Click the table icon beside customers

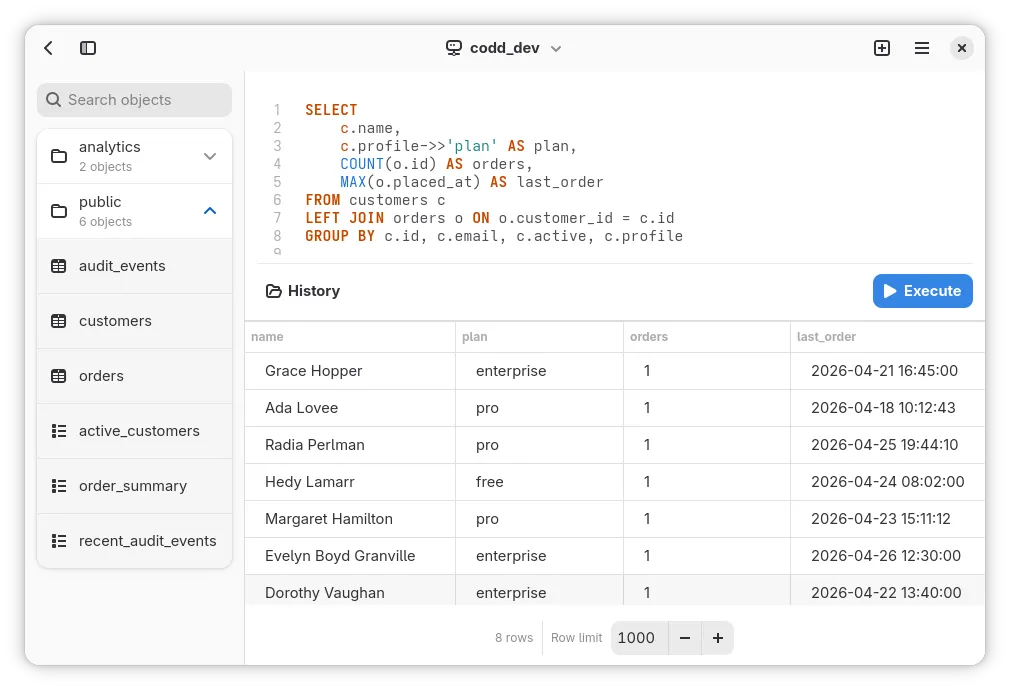(x=59, y=321)
